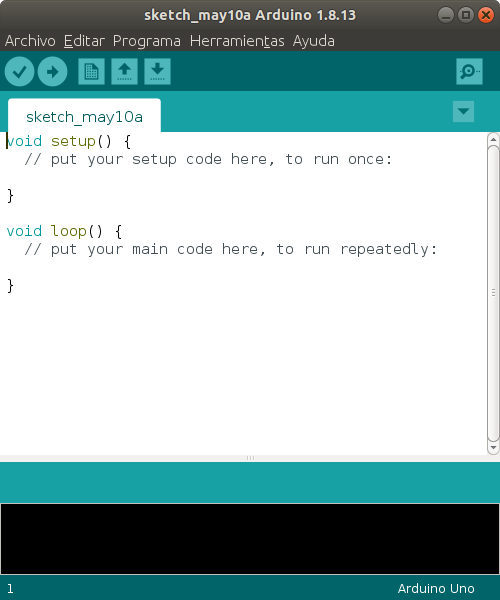Click the closing brace after setup
This screenshot has height=600, width=500.
[x=10, y=196]
